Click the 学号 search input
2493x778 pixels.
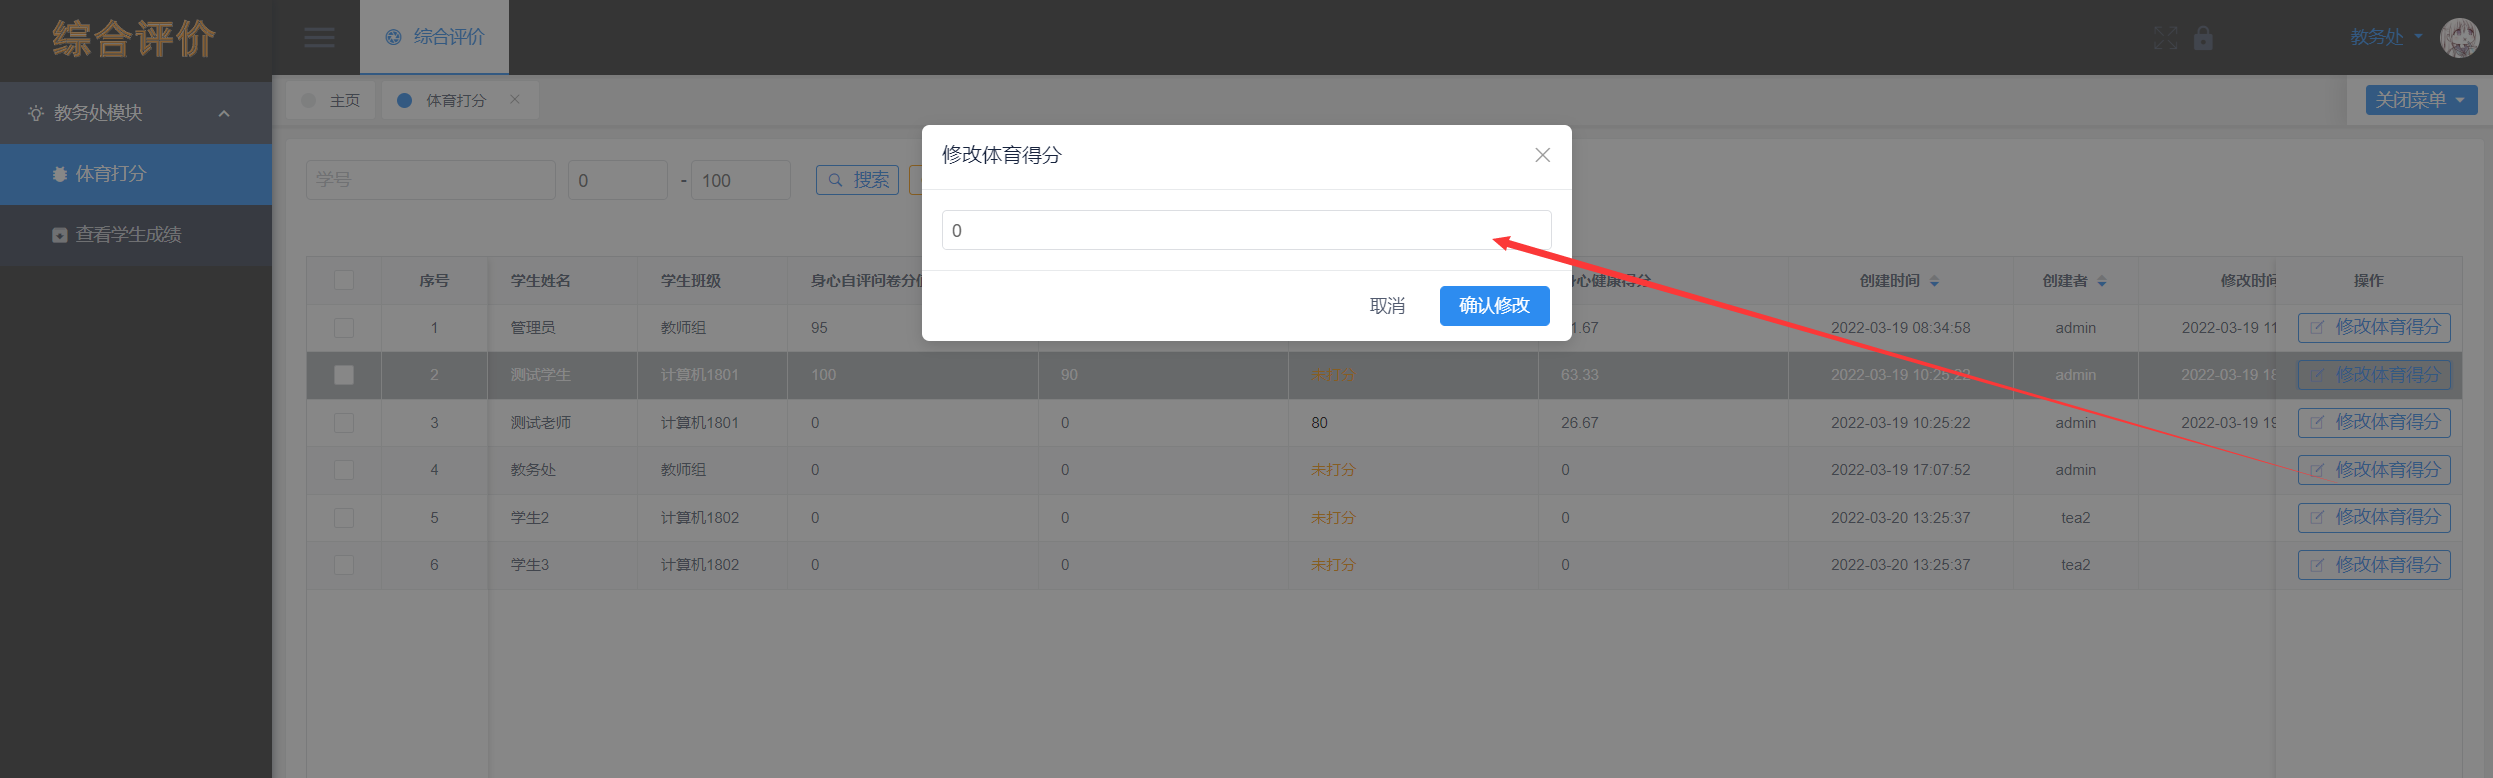pyautogui.click(x=431, y=180)
